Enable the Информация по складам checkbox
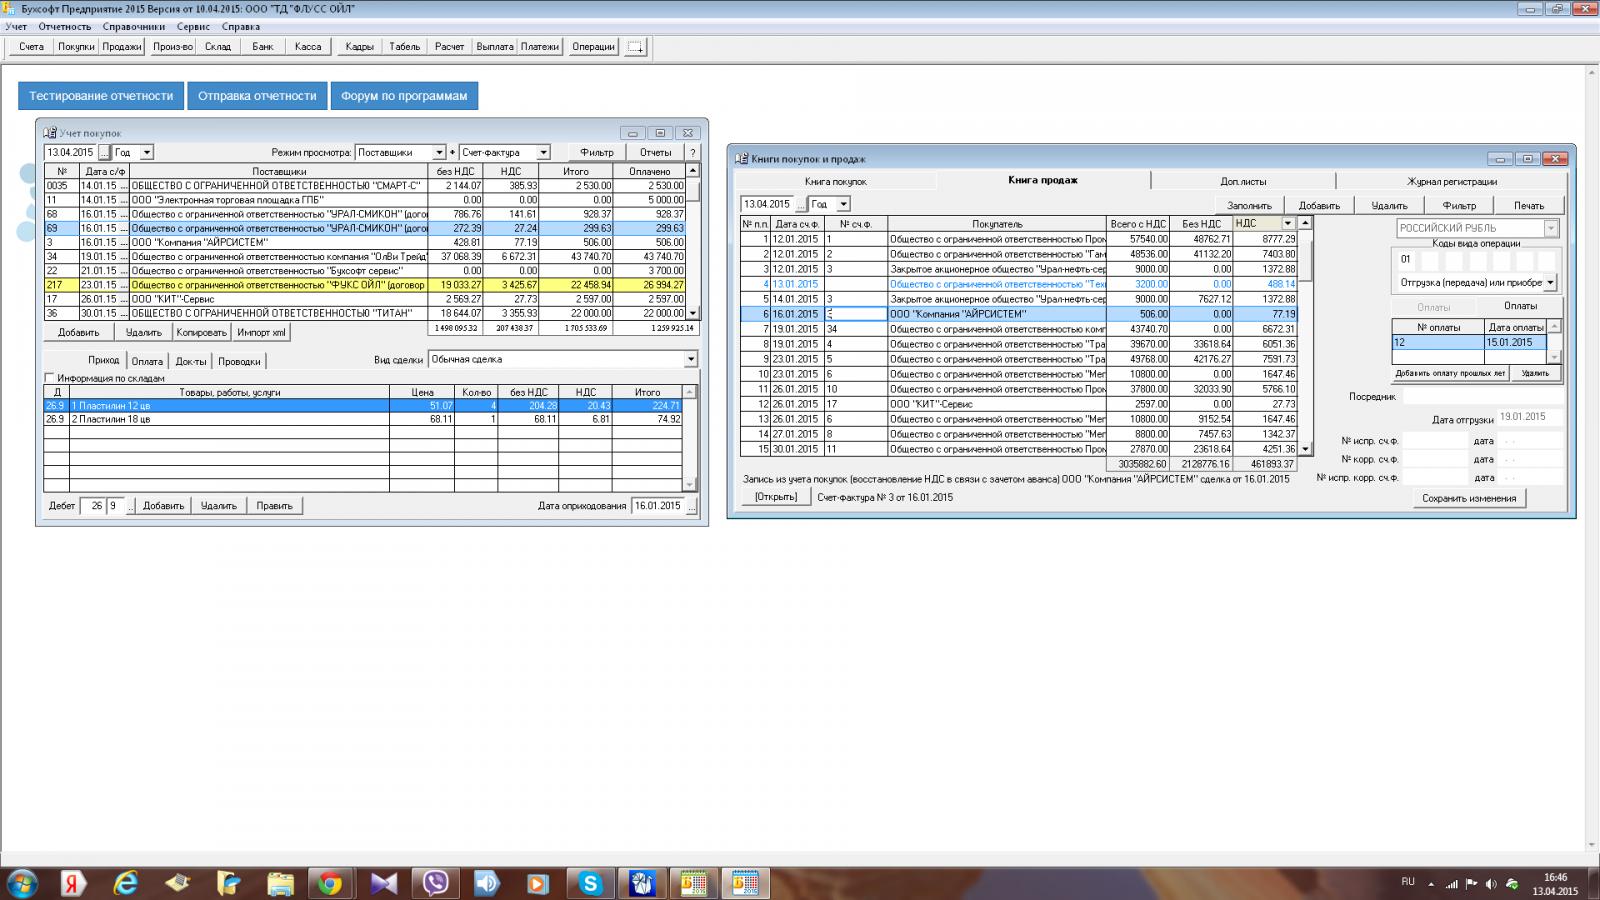The width and height of the screenshot is (1600, 900). click(49, 378)
